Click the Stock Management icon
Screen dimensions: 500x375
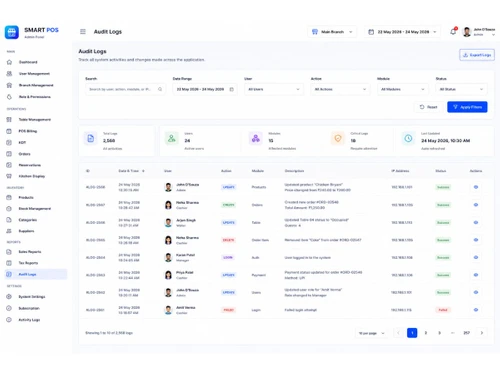[9, 208]
